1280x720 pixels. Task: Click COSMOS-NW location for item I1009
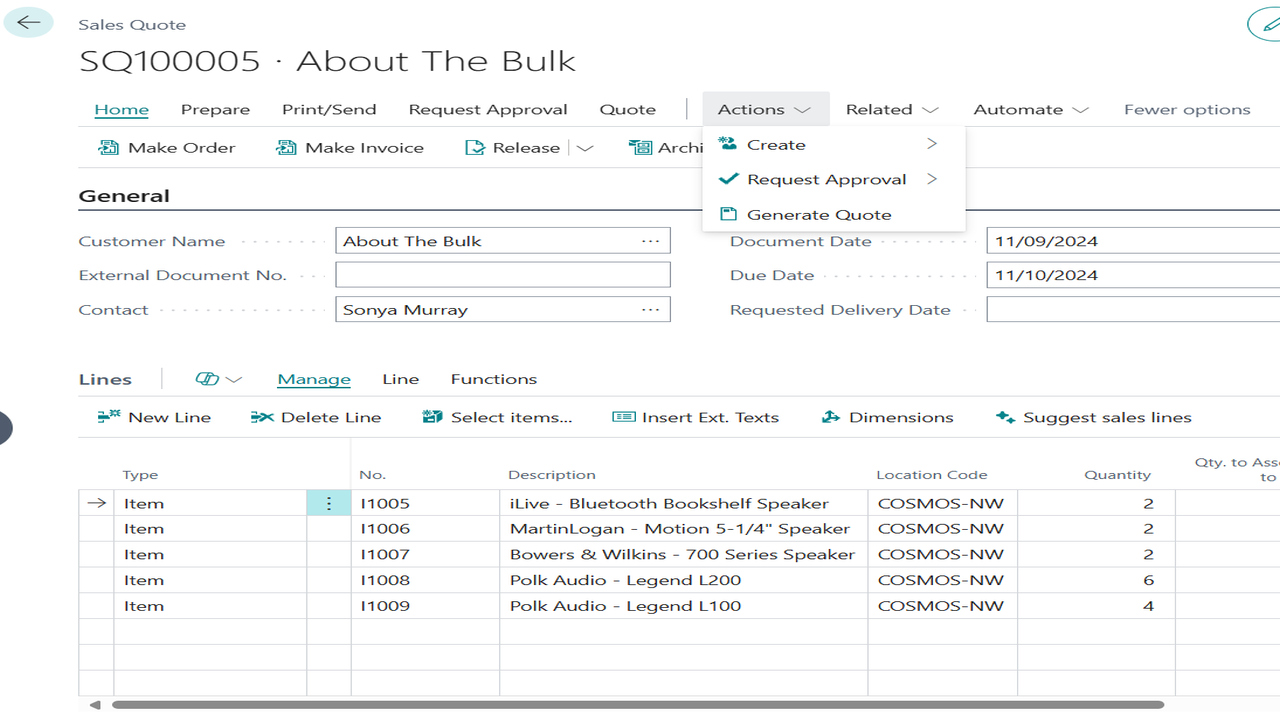943,606
